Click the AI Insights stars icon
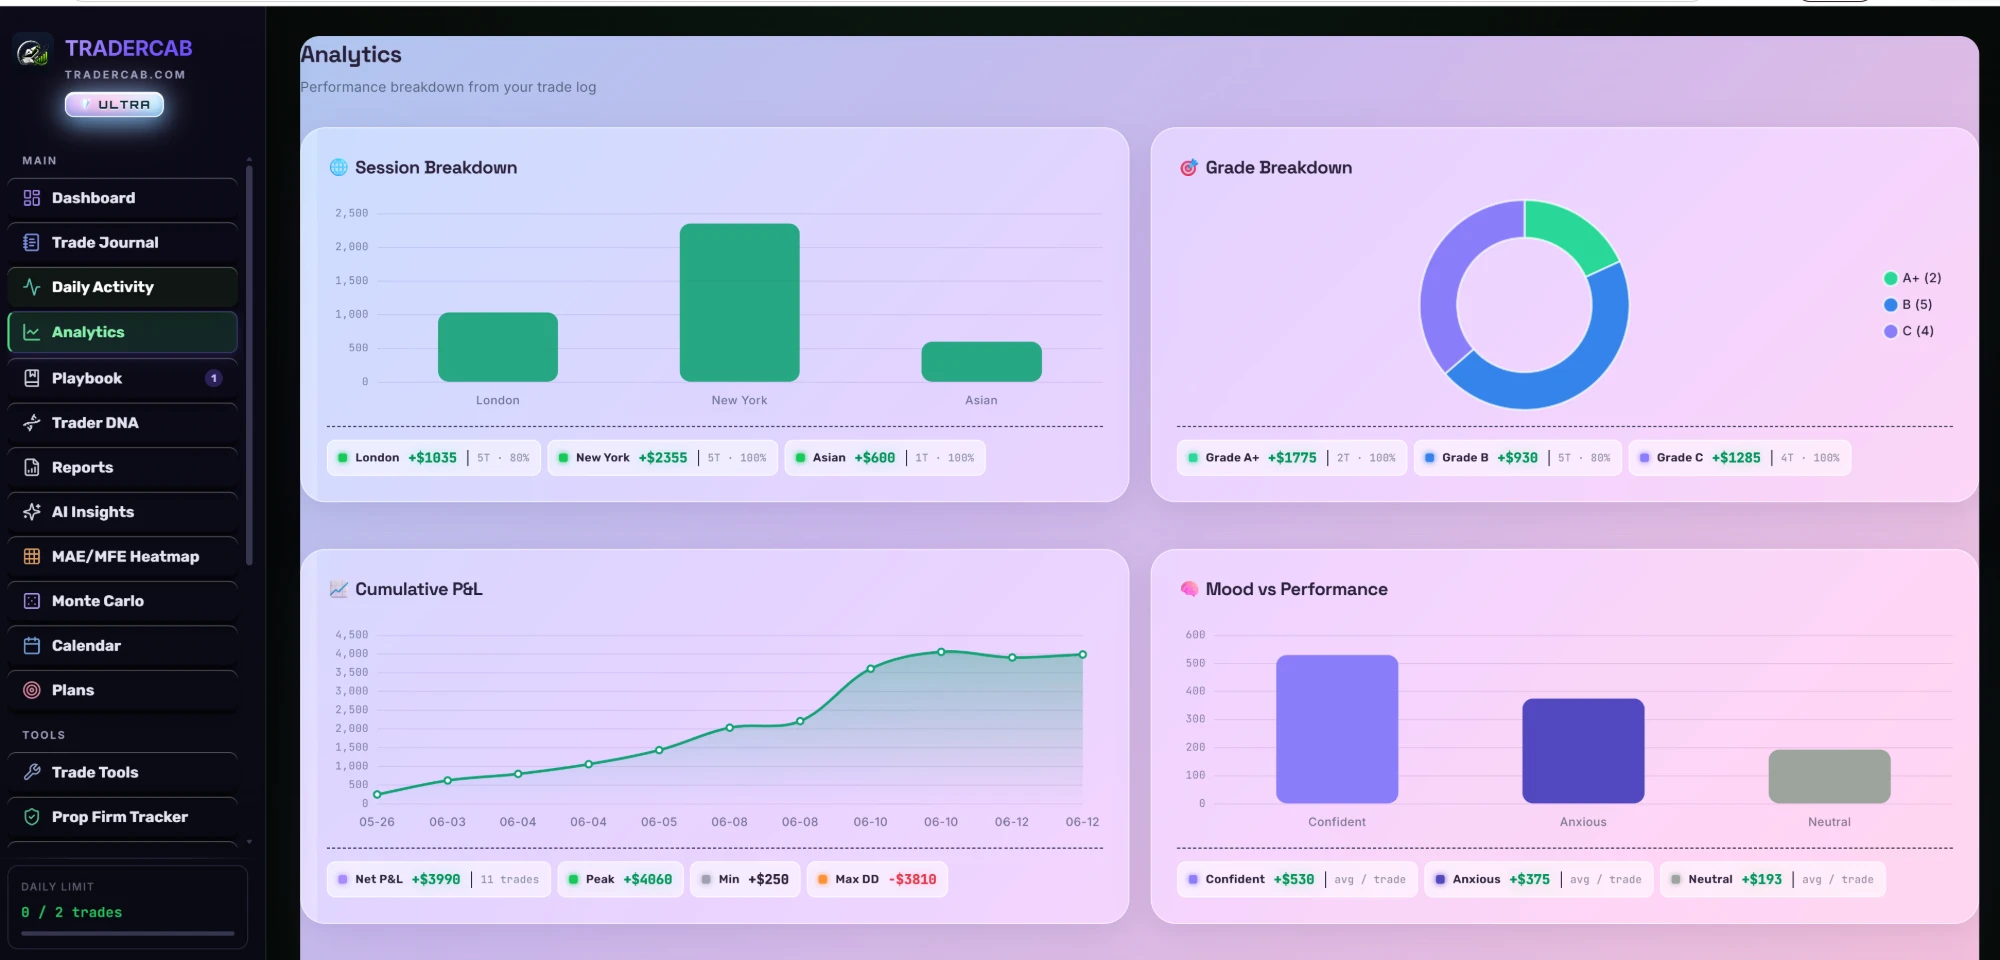 click(x=32, y=512)
